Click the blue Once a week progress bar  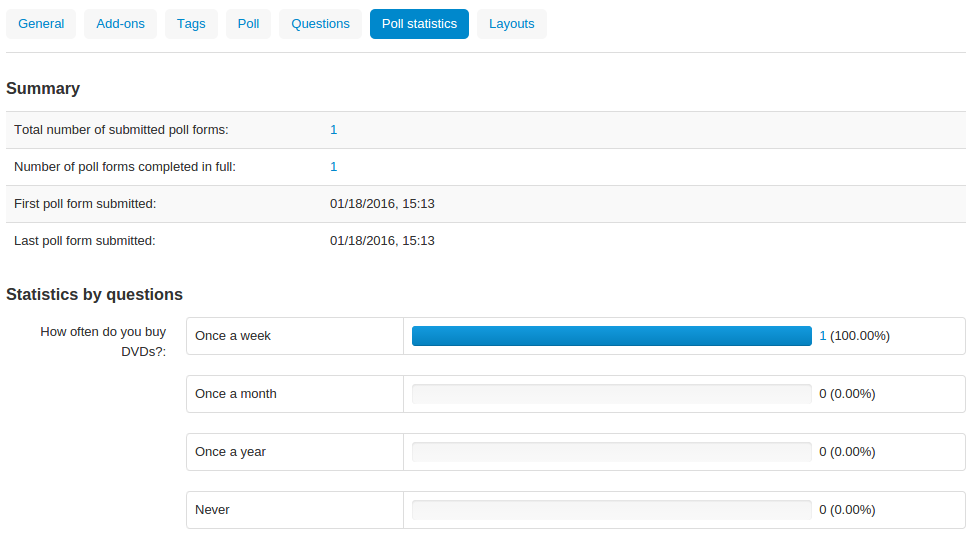tap(612, 335)
